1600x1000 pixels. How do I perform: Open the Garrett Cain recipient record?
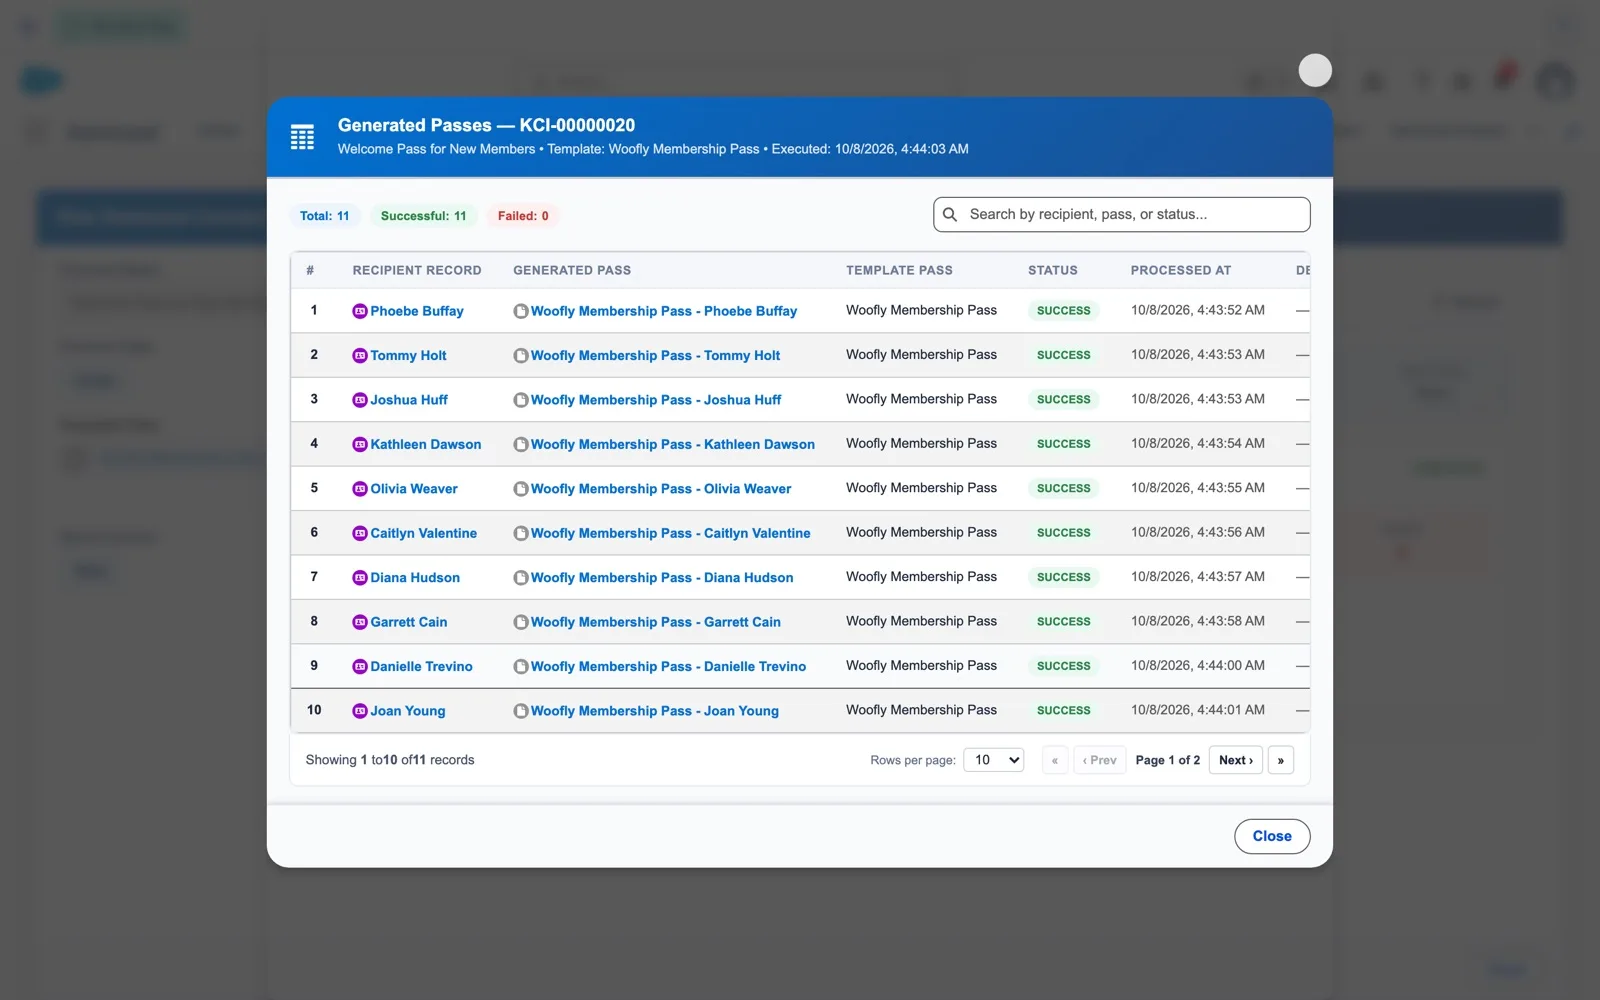(409, 622)
